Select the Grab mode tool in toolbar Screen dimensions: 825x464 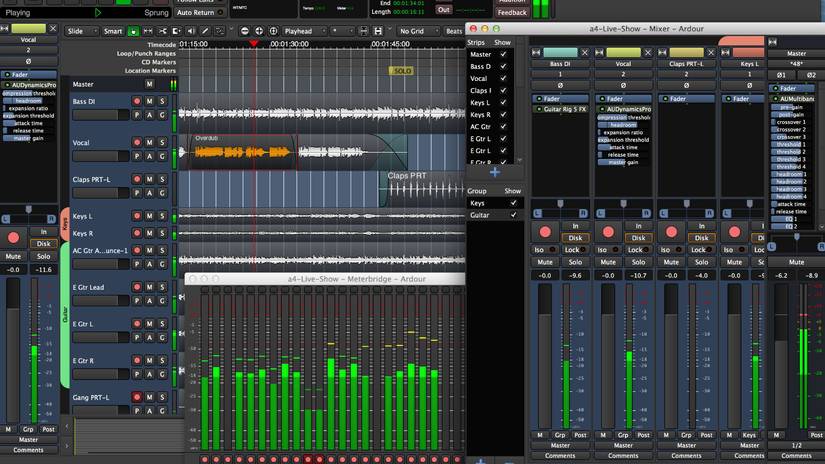click(x=134, y=31)
